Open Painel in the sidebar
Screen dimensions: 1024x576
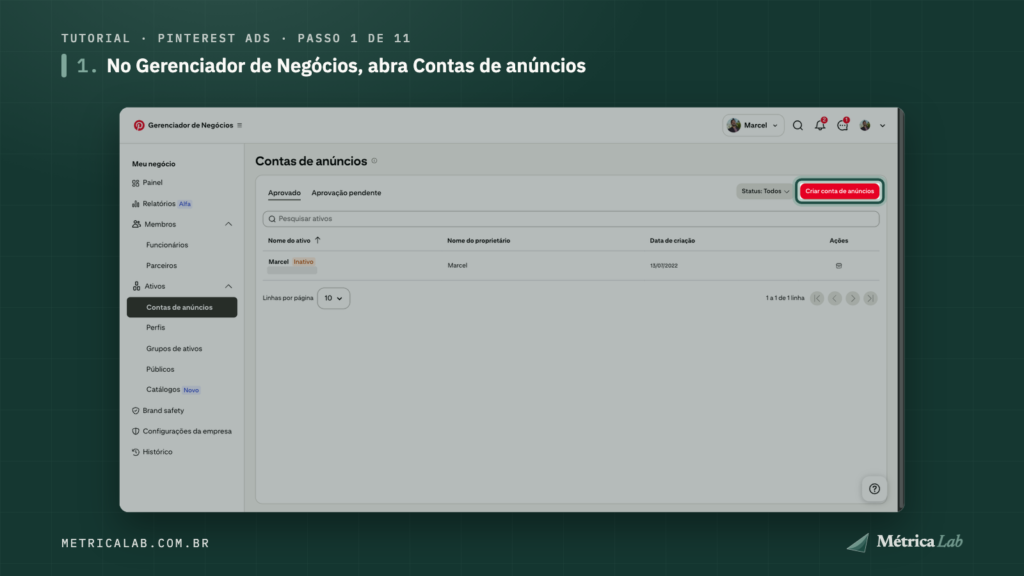tap(152, 183)
